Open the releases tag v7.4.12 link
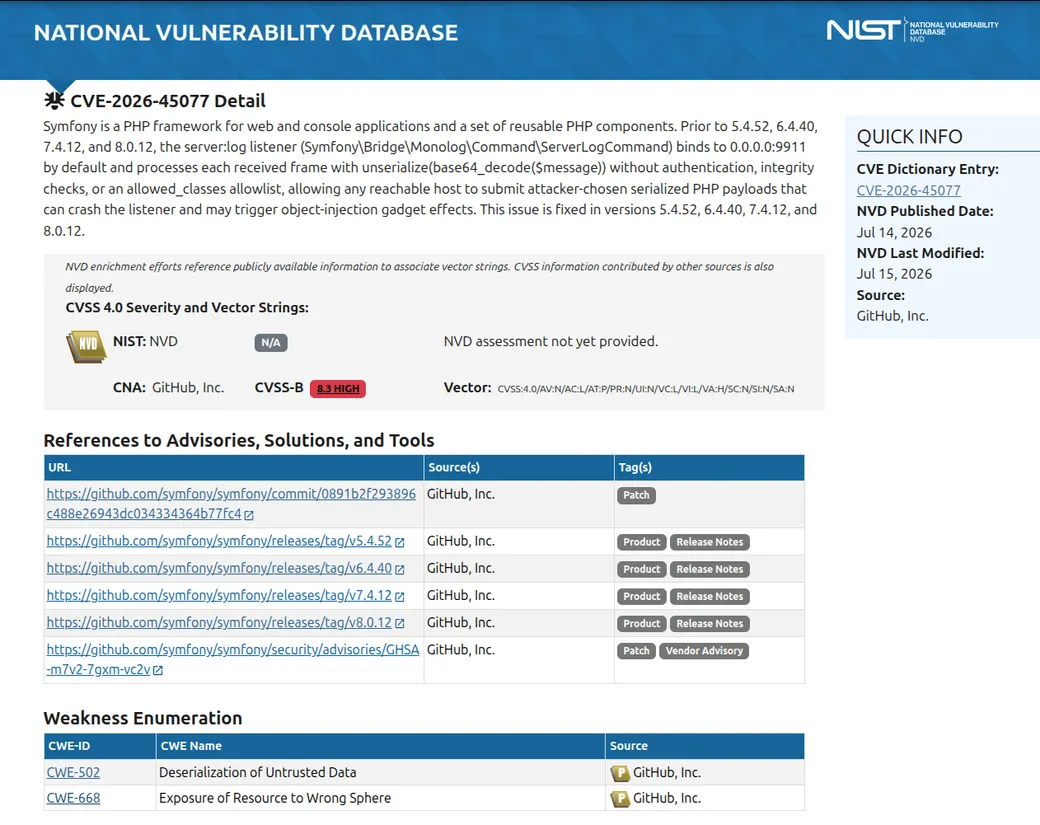1040x825 pixels. tap(219, 596)
